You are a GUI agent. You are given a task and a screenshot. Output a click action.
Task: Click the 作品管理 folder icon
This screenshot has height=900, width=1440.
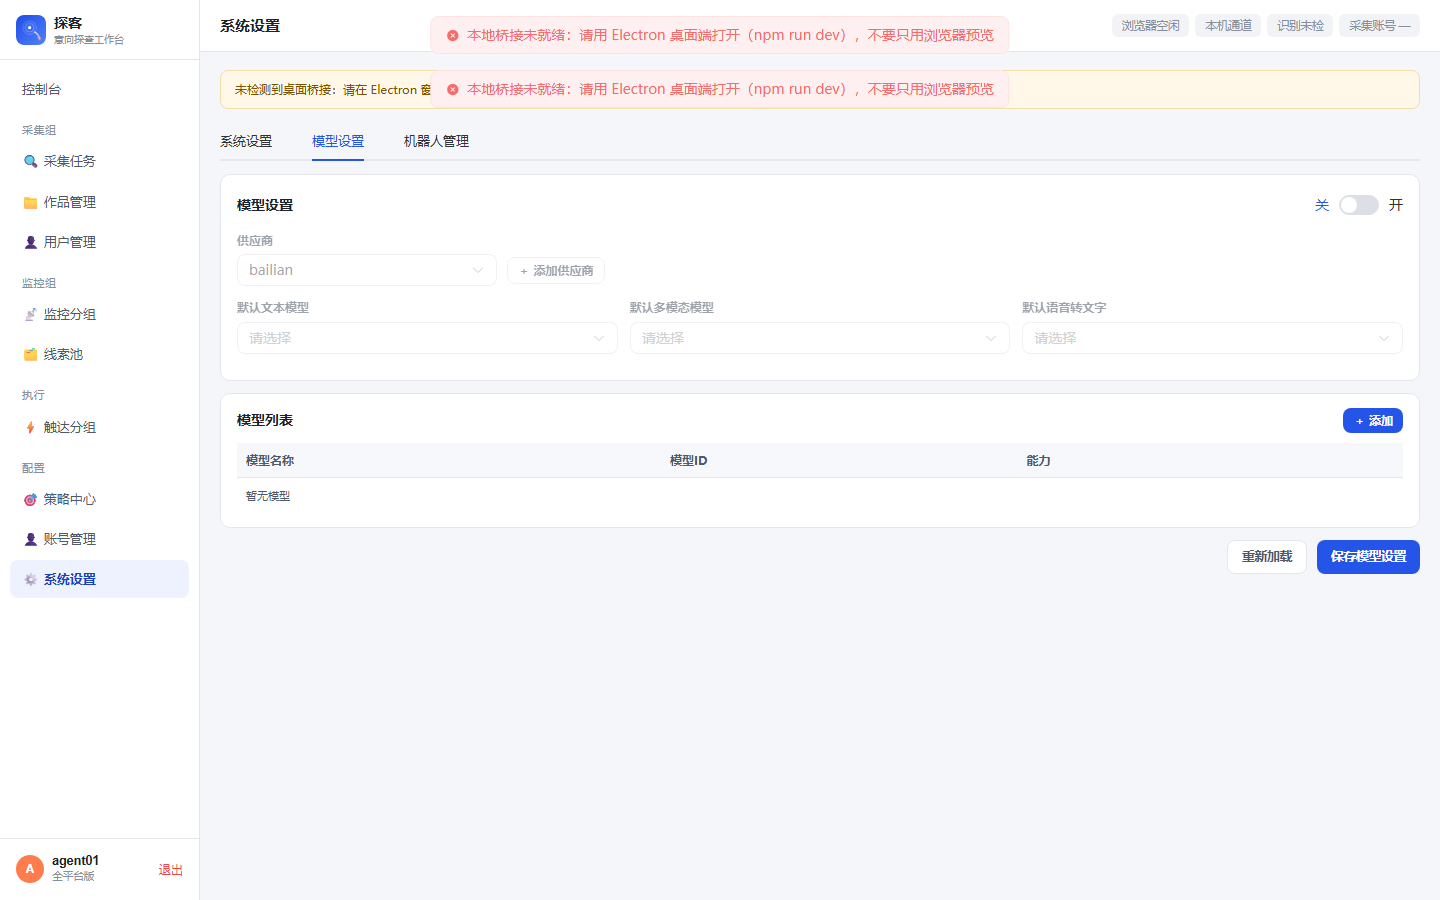coord(31,202)
